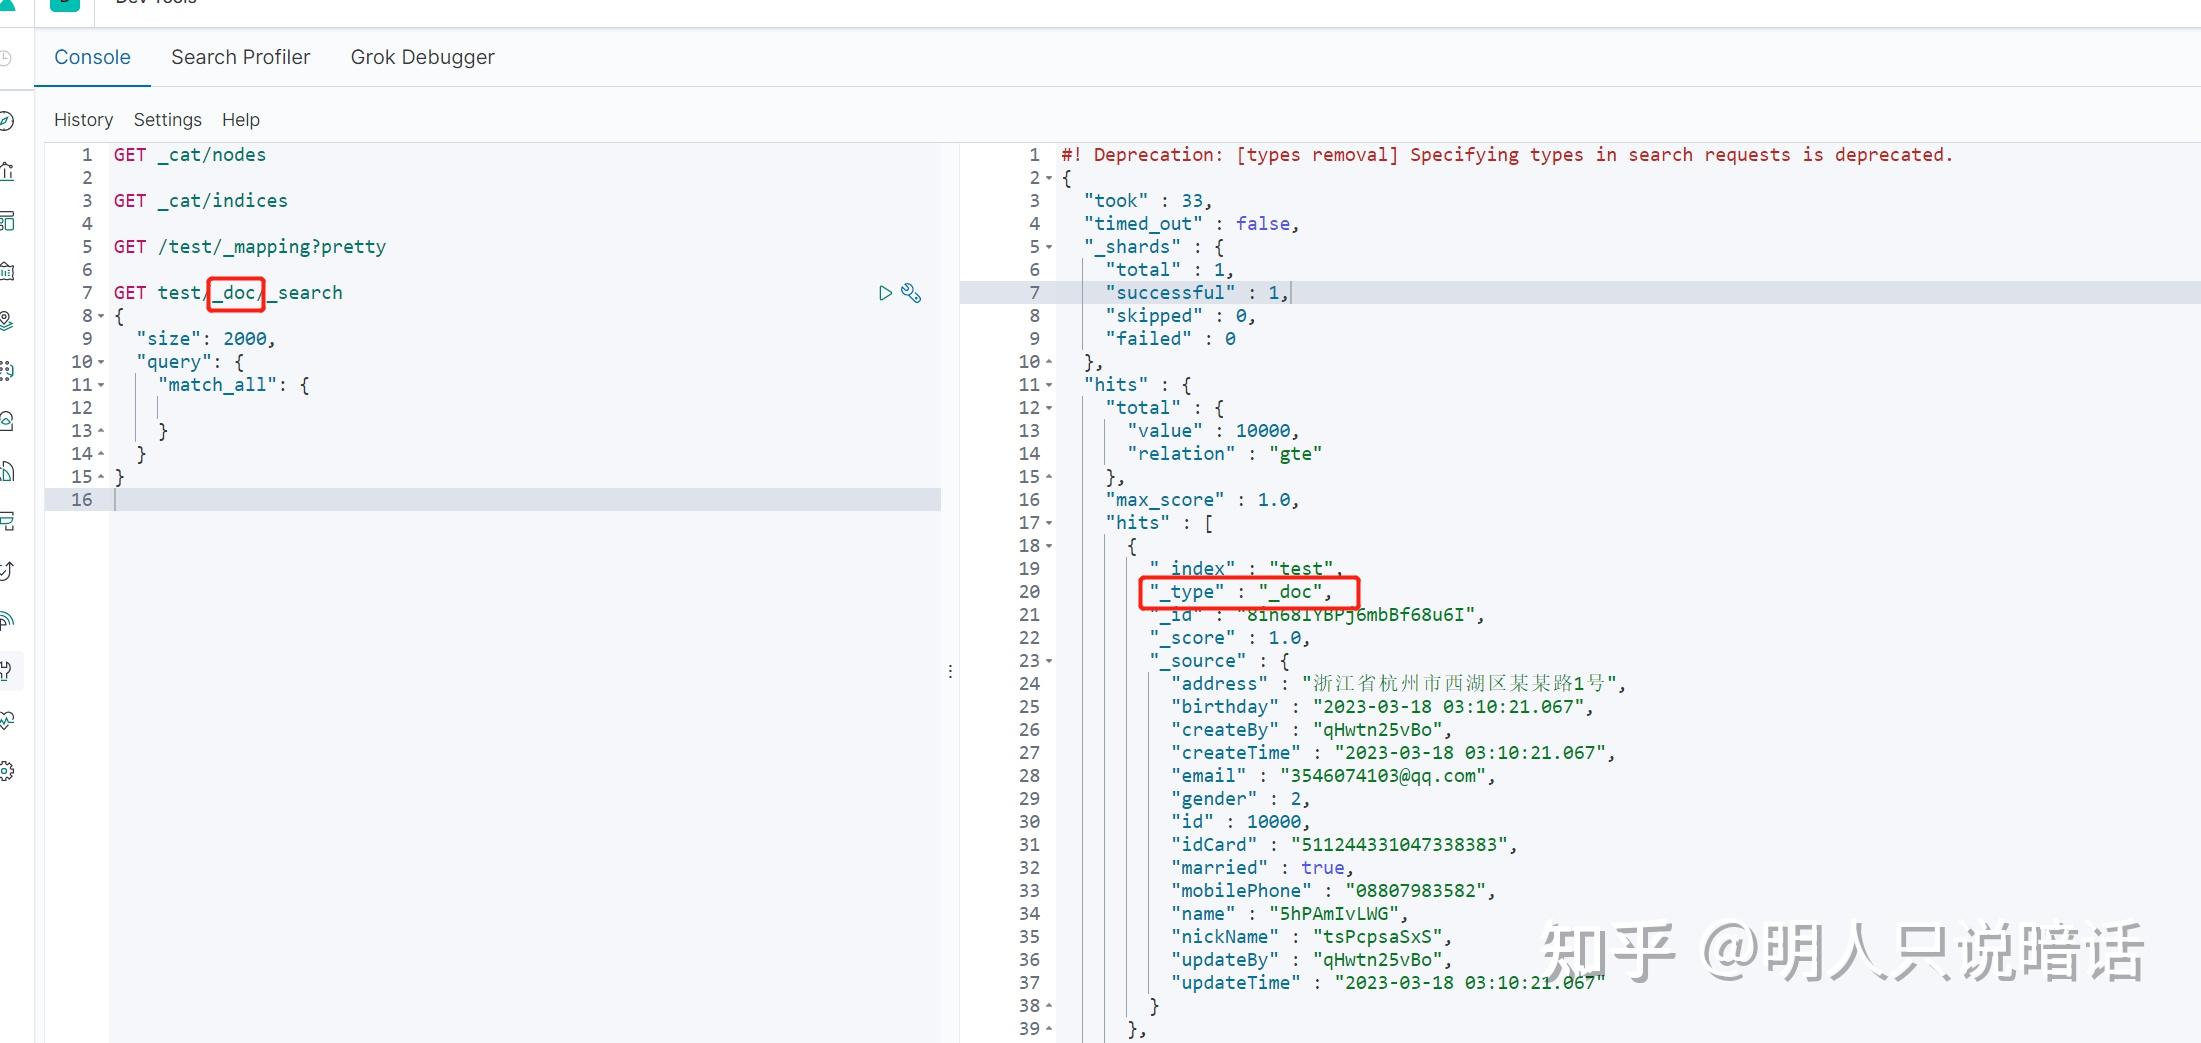This screenshot has height=1043, width=2201.
Task: Open the Grok Debugger tab
Action: click(x=422, y=57)
